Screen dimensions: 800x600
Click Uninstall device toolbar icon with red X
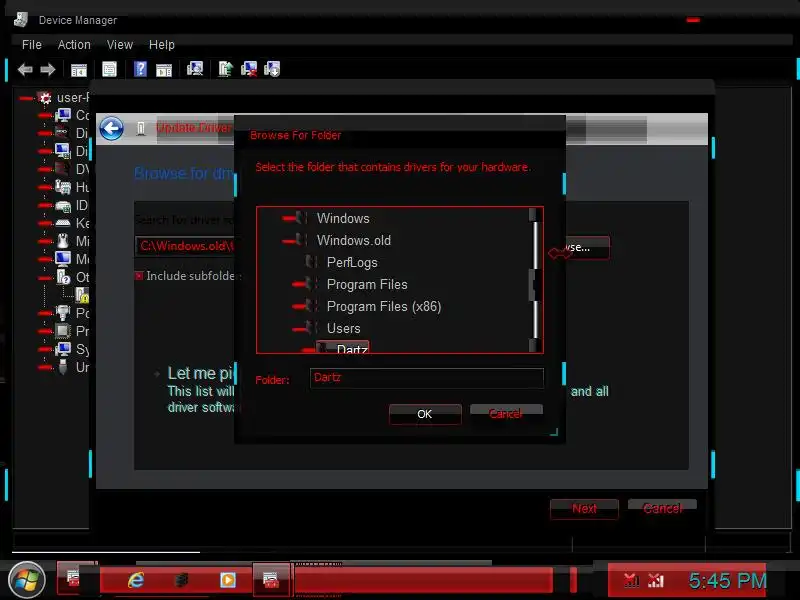tap(249, 69)
